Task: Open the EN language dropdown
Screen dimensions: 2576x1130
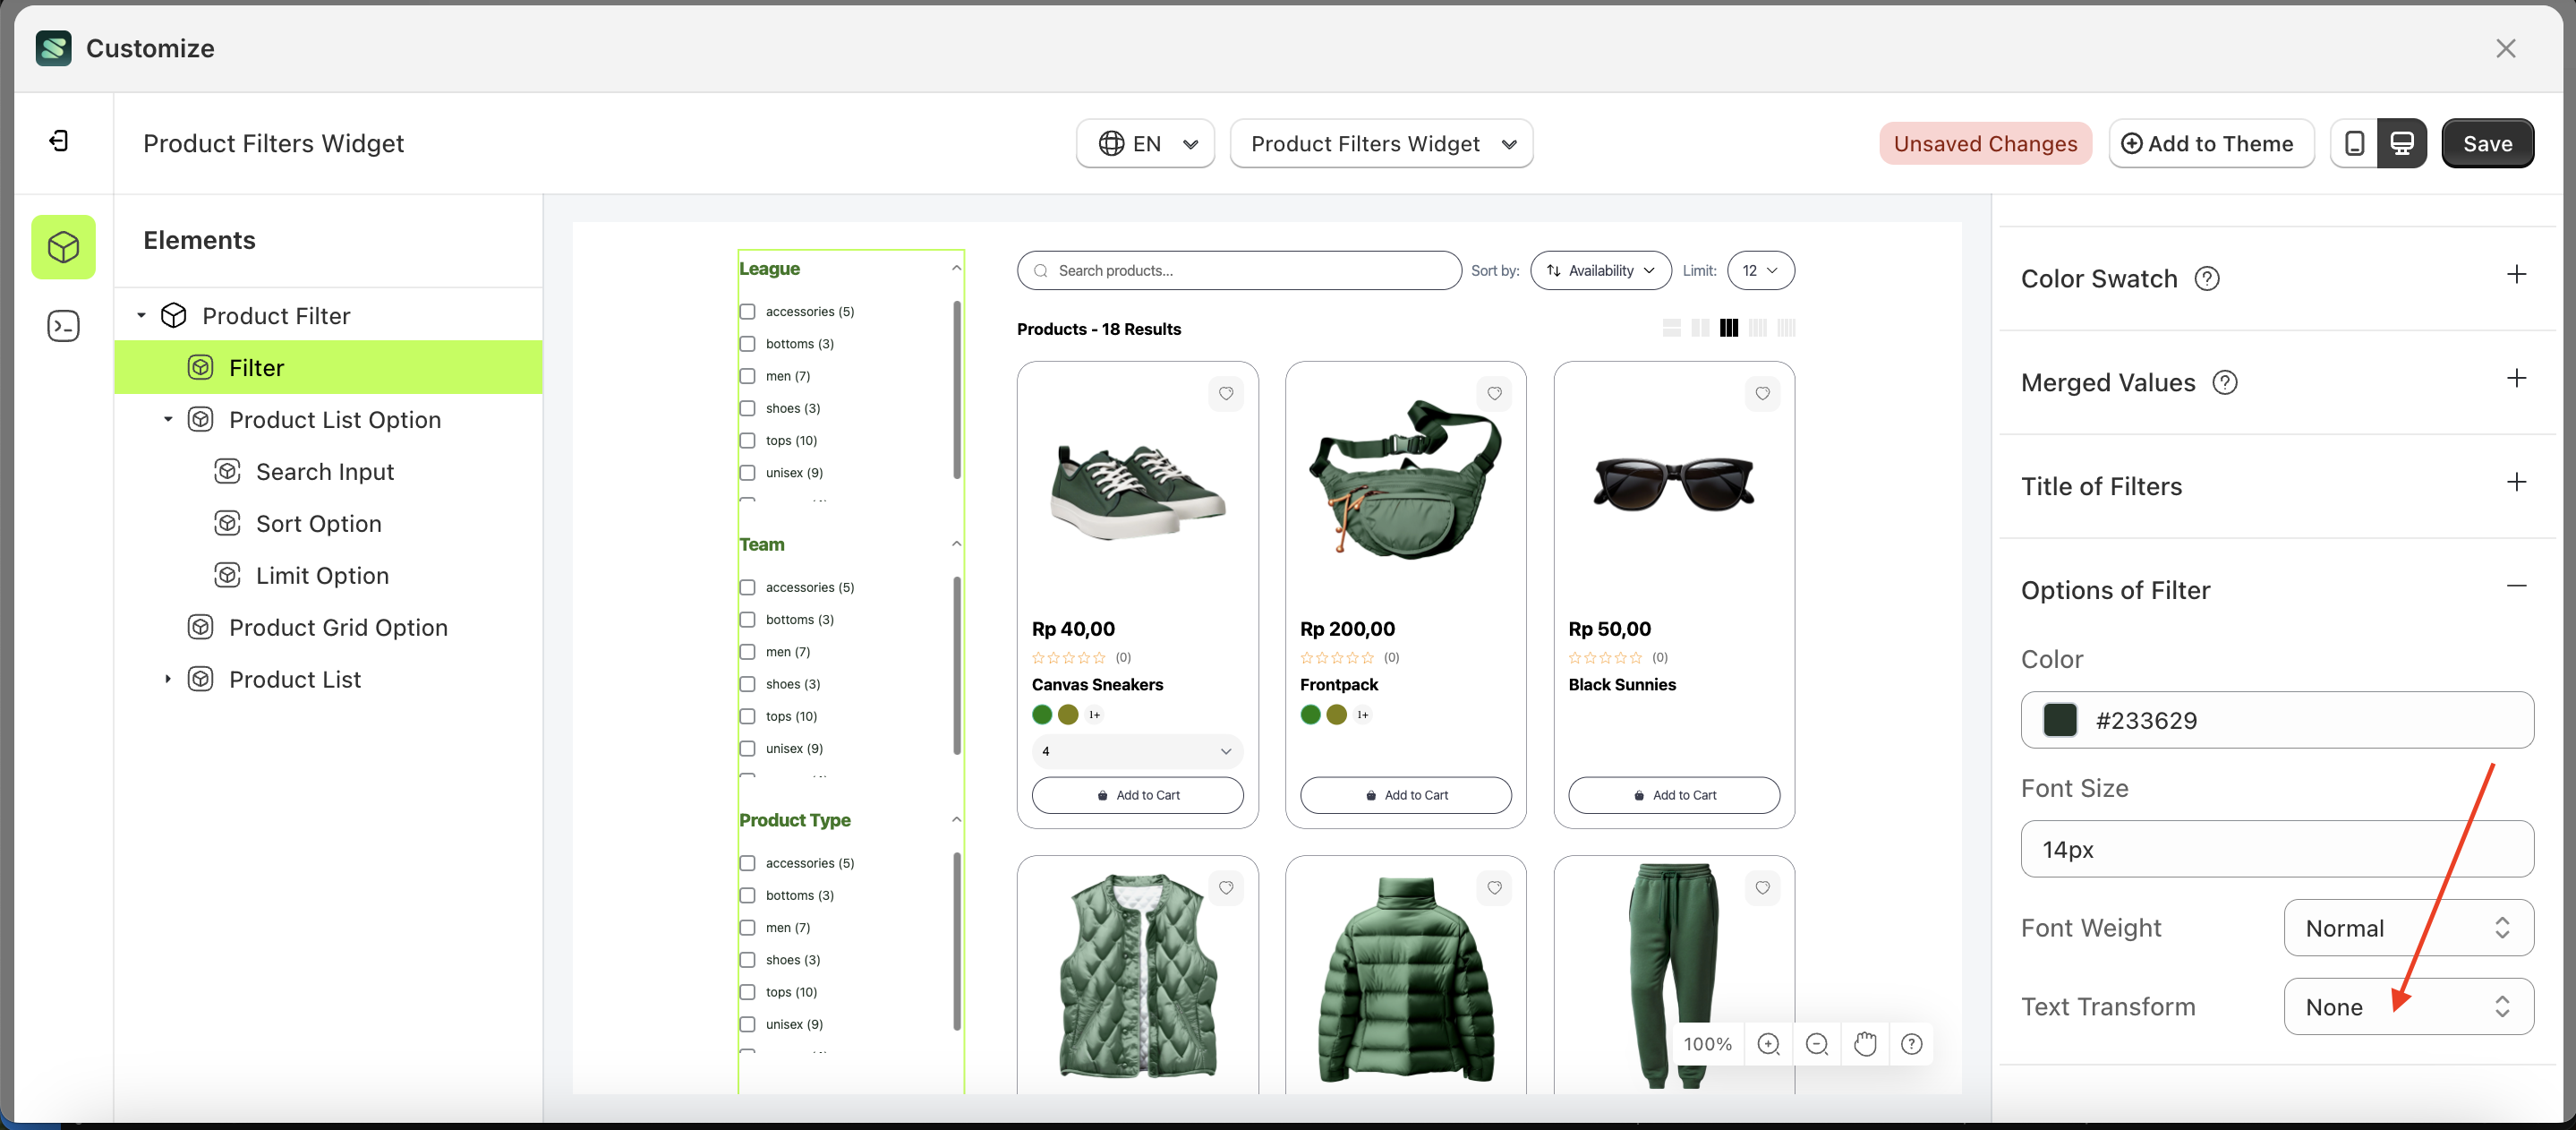Action: point(1146,144)
